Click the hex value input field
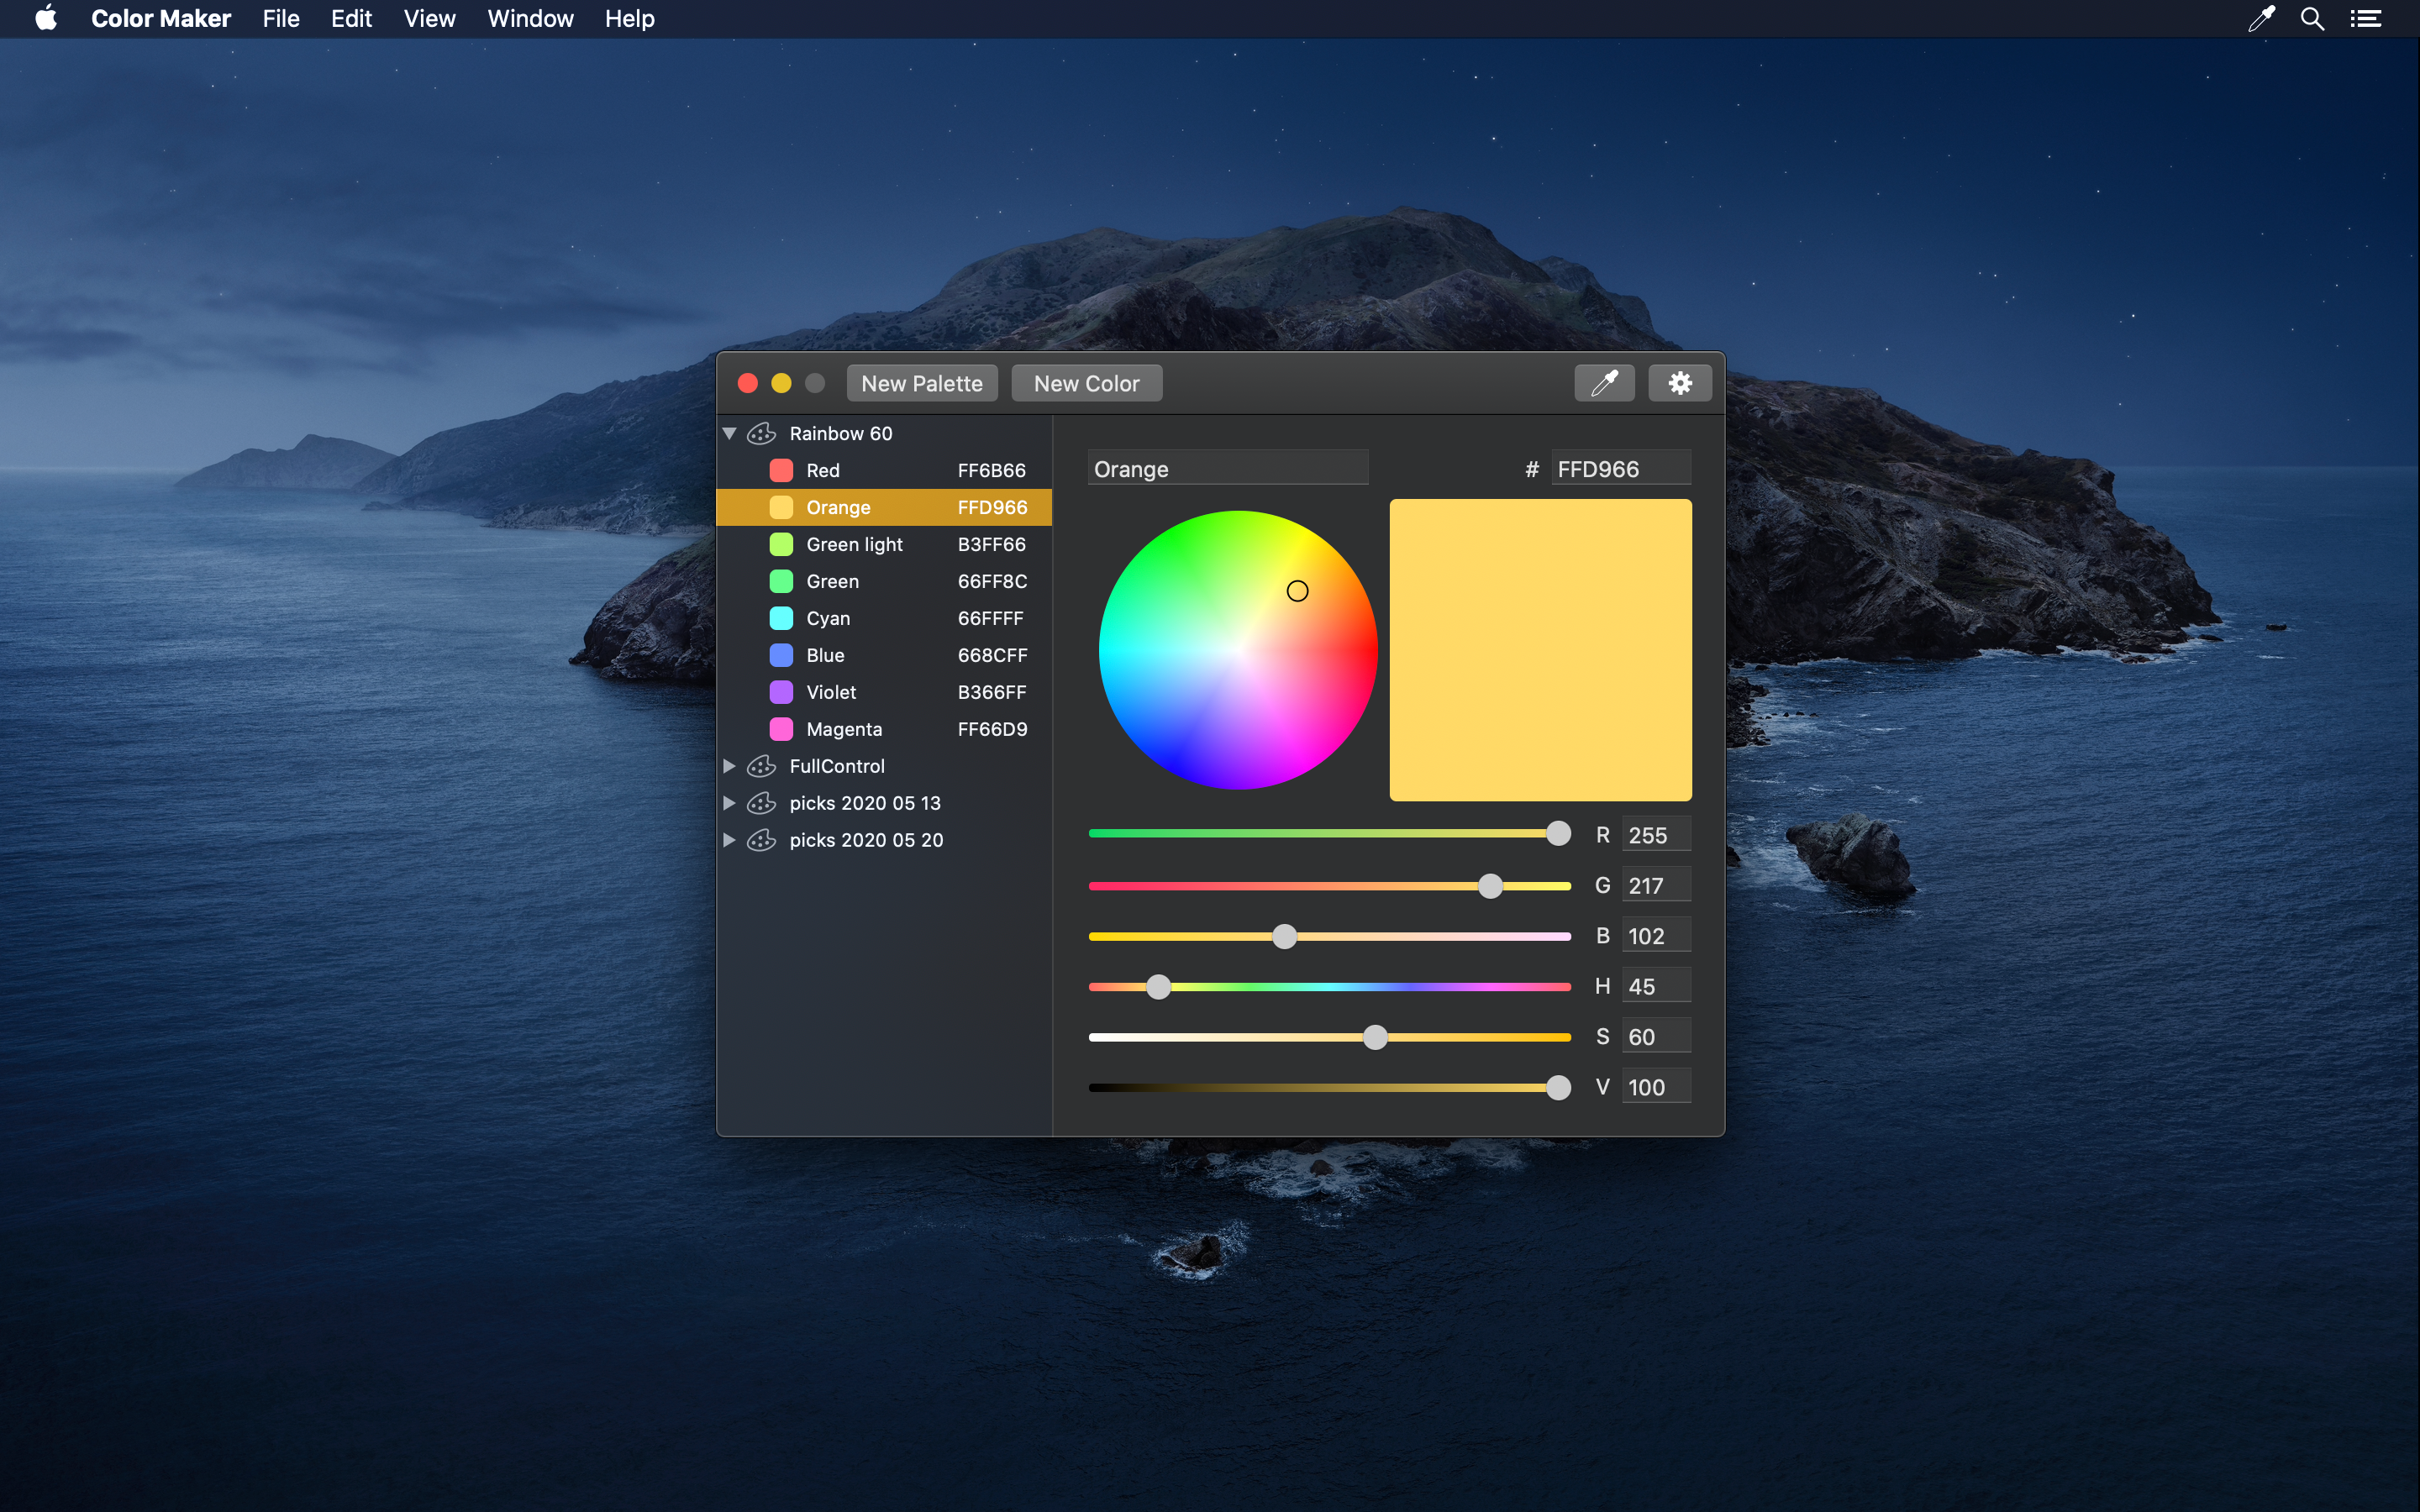 pos(1620,469)
